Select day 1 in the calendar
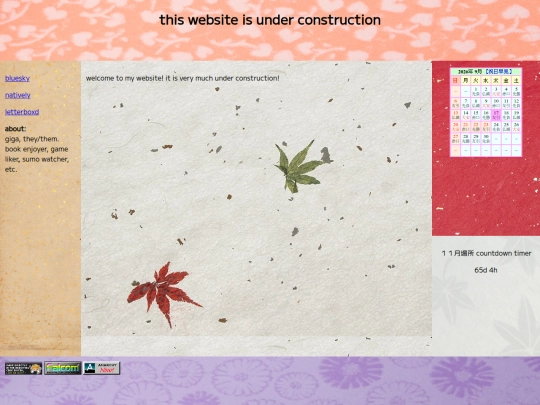Image resolution: width=540 pixels, height=405 pixels. (476, 91)
